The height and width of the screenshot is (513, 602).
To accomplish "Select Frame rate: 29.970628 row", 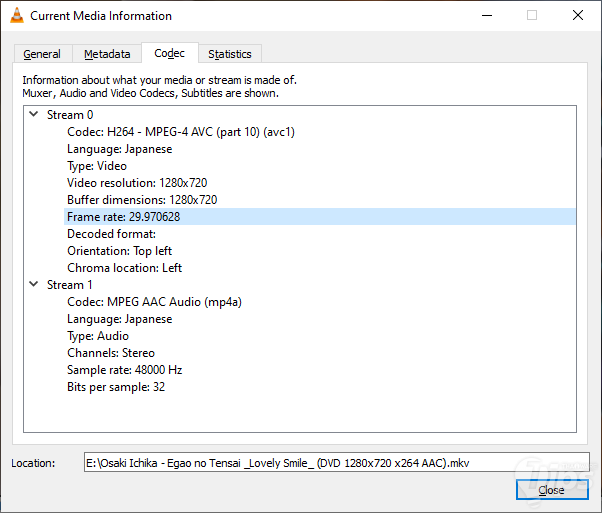I will point(320,217).
